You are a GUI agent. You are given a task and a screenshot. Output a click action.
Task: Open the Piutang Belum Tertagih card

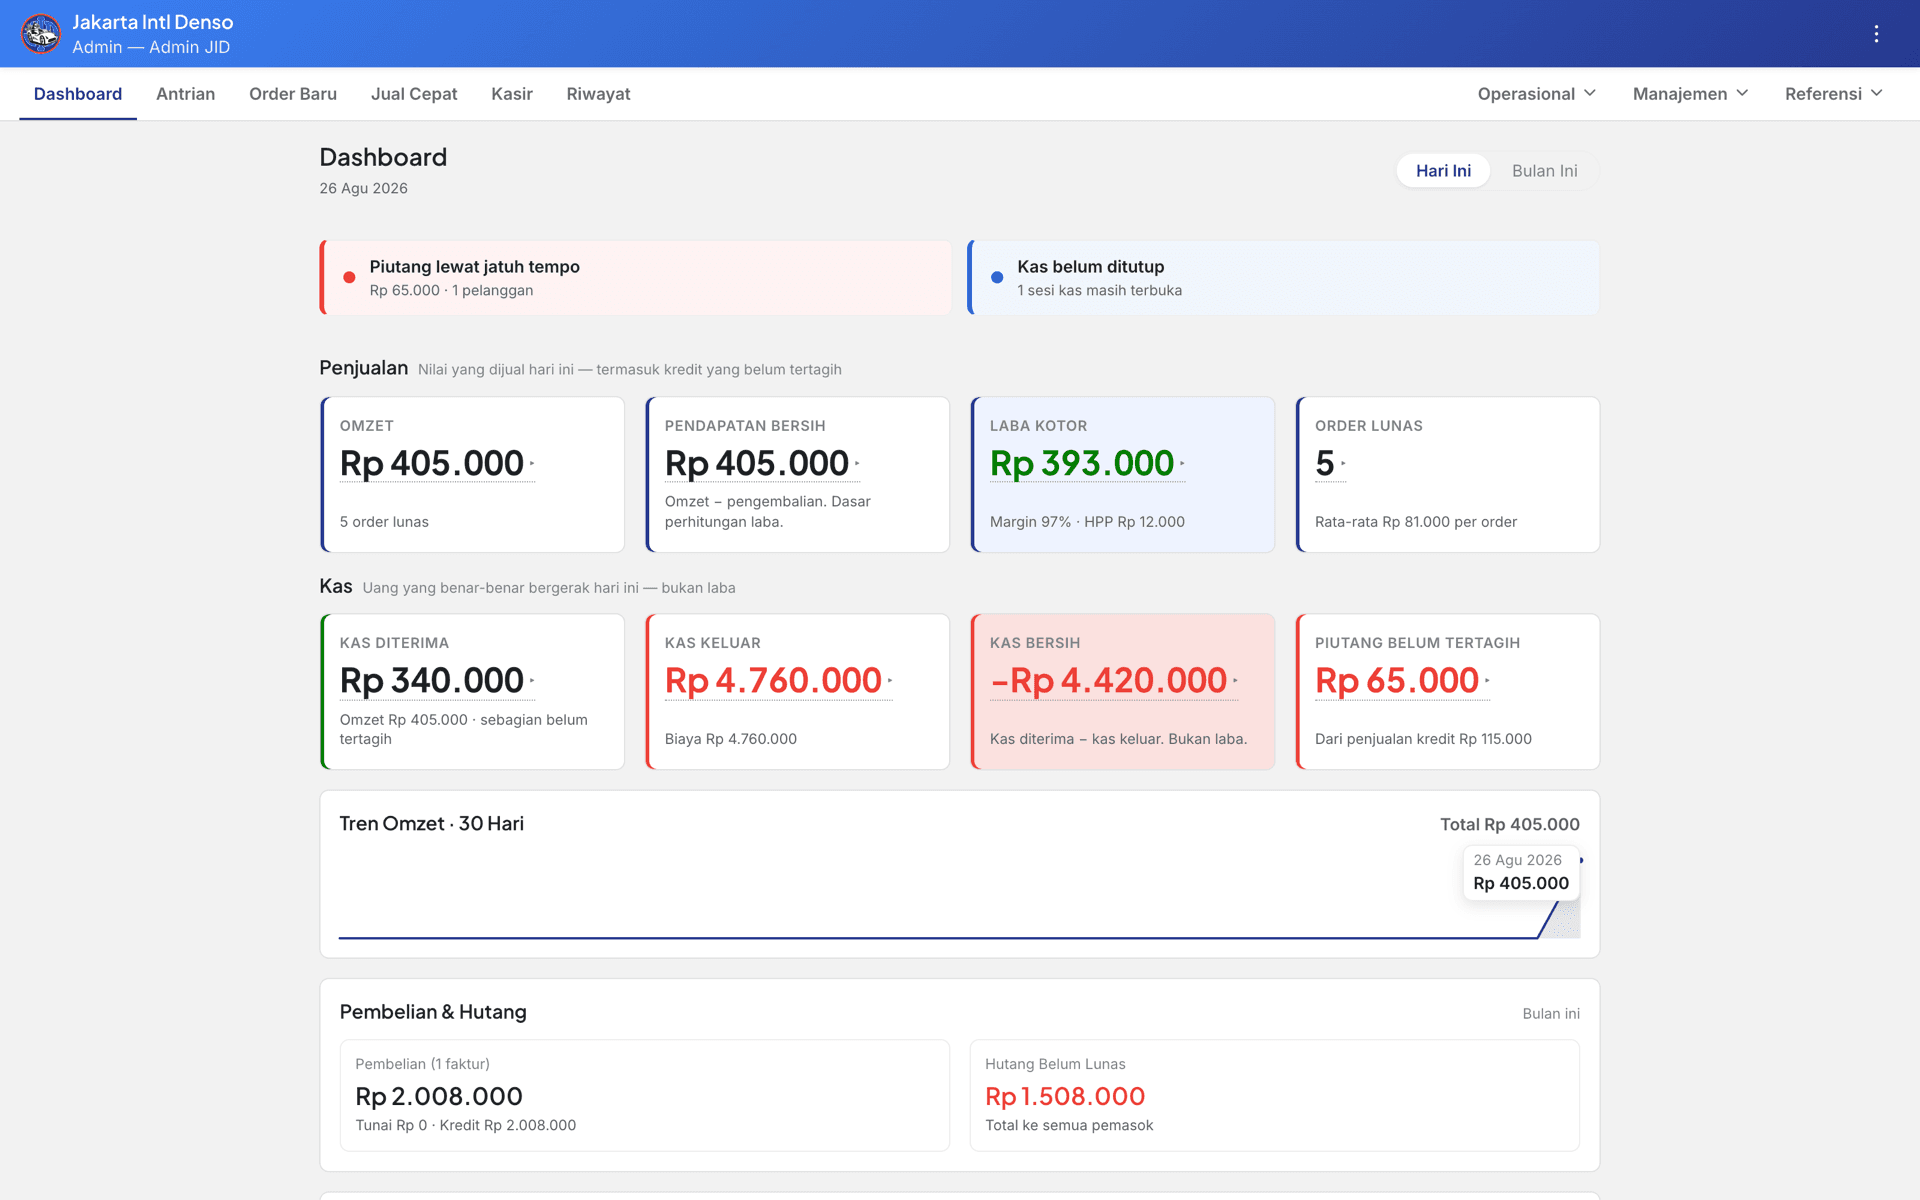point(1447,692)
